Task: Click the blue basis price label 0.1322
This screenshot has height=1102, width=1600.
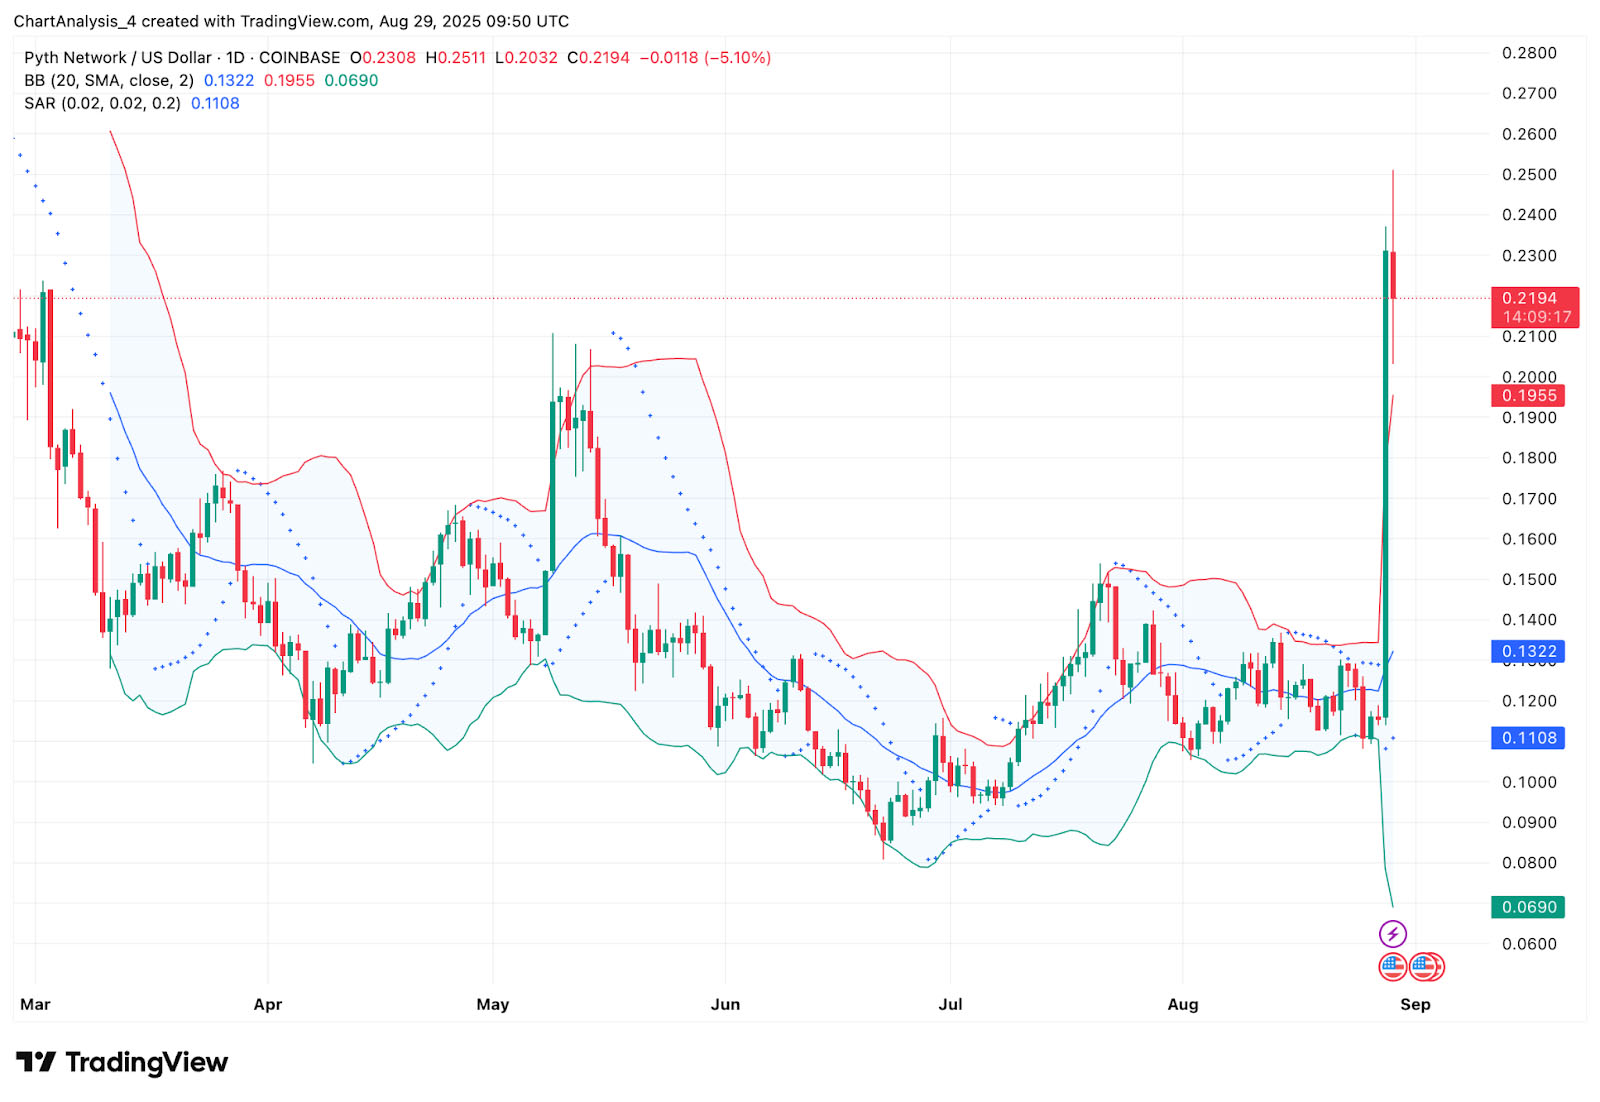Action: pos(1529,652)
